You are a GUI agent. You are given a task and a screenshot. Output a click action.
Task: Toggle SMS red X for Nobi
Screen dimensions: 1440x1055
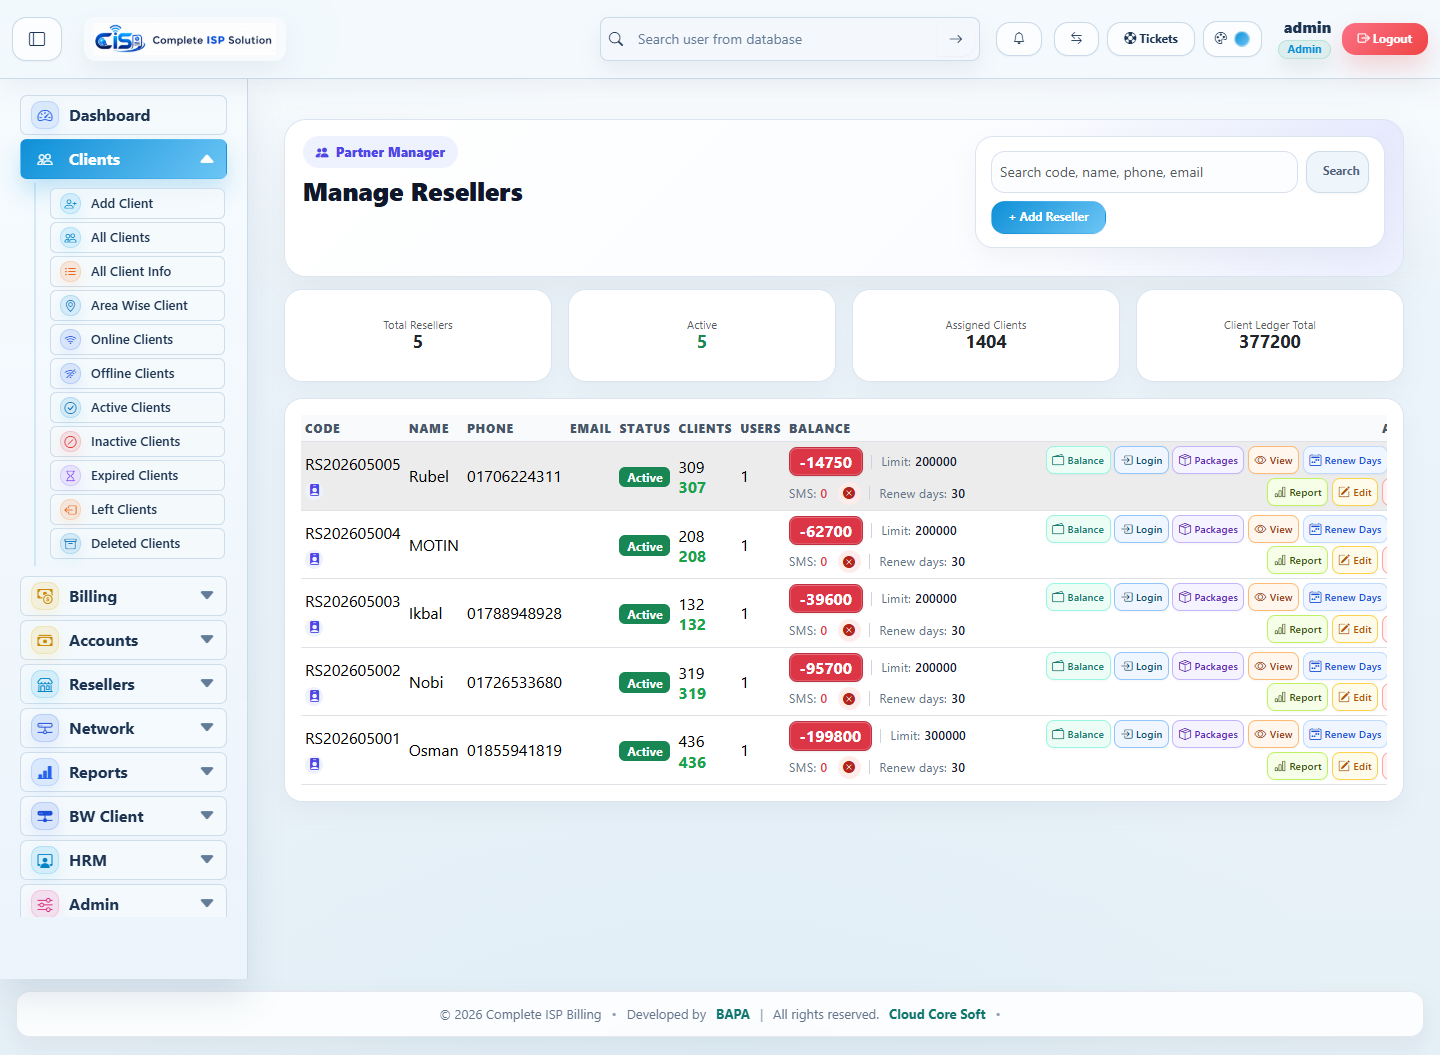tap(848, 699)
